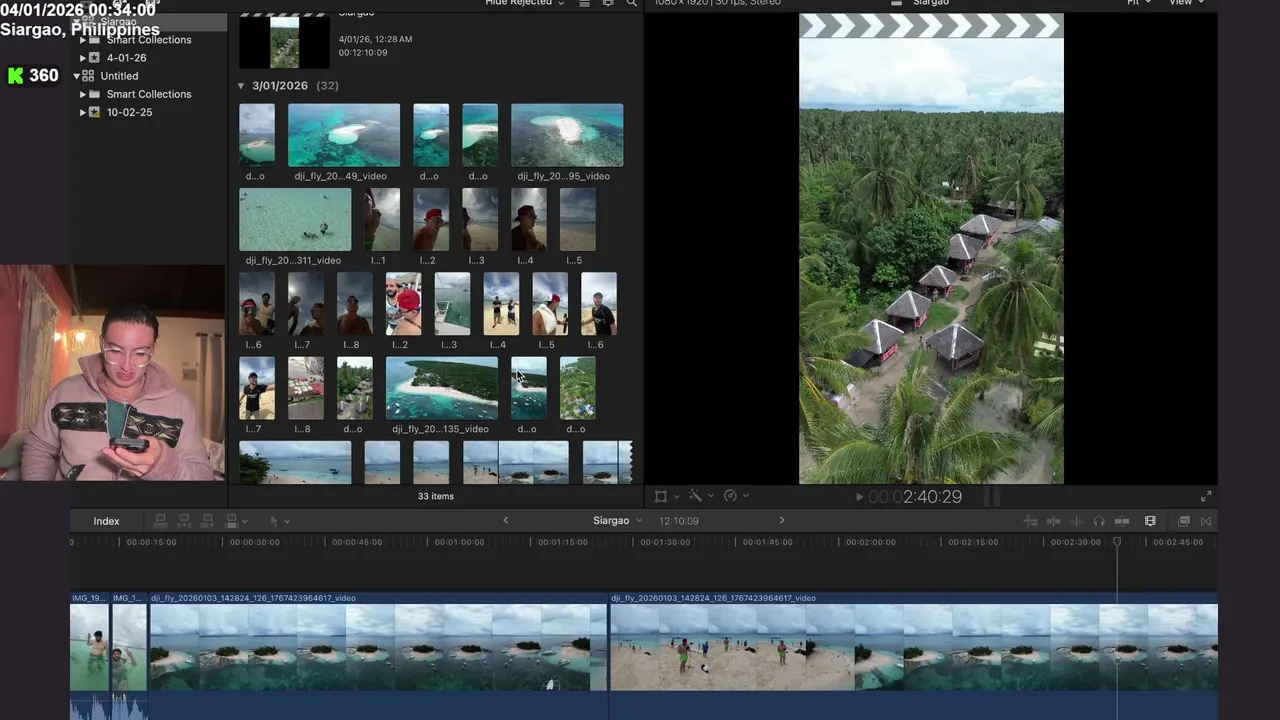Click the '33 items' count label
Image resolution: width=1280 pixels, height=720 pixels.
[x=435, y=496]
